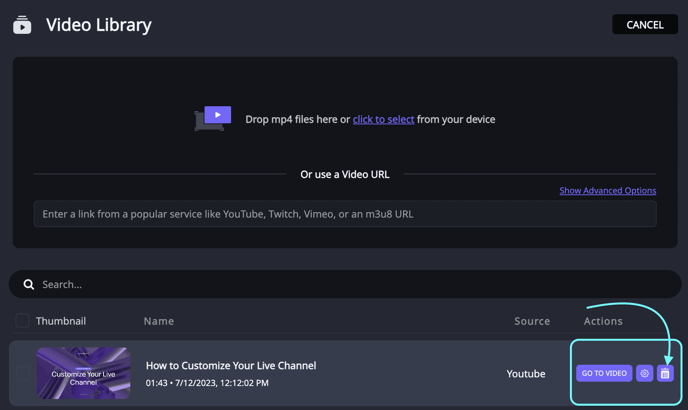Open video settings gear icon
This screenshot has height=410, width=688.
pos(644,374)
